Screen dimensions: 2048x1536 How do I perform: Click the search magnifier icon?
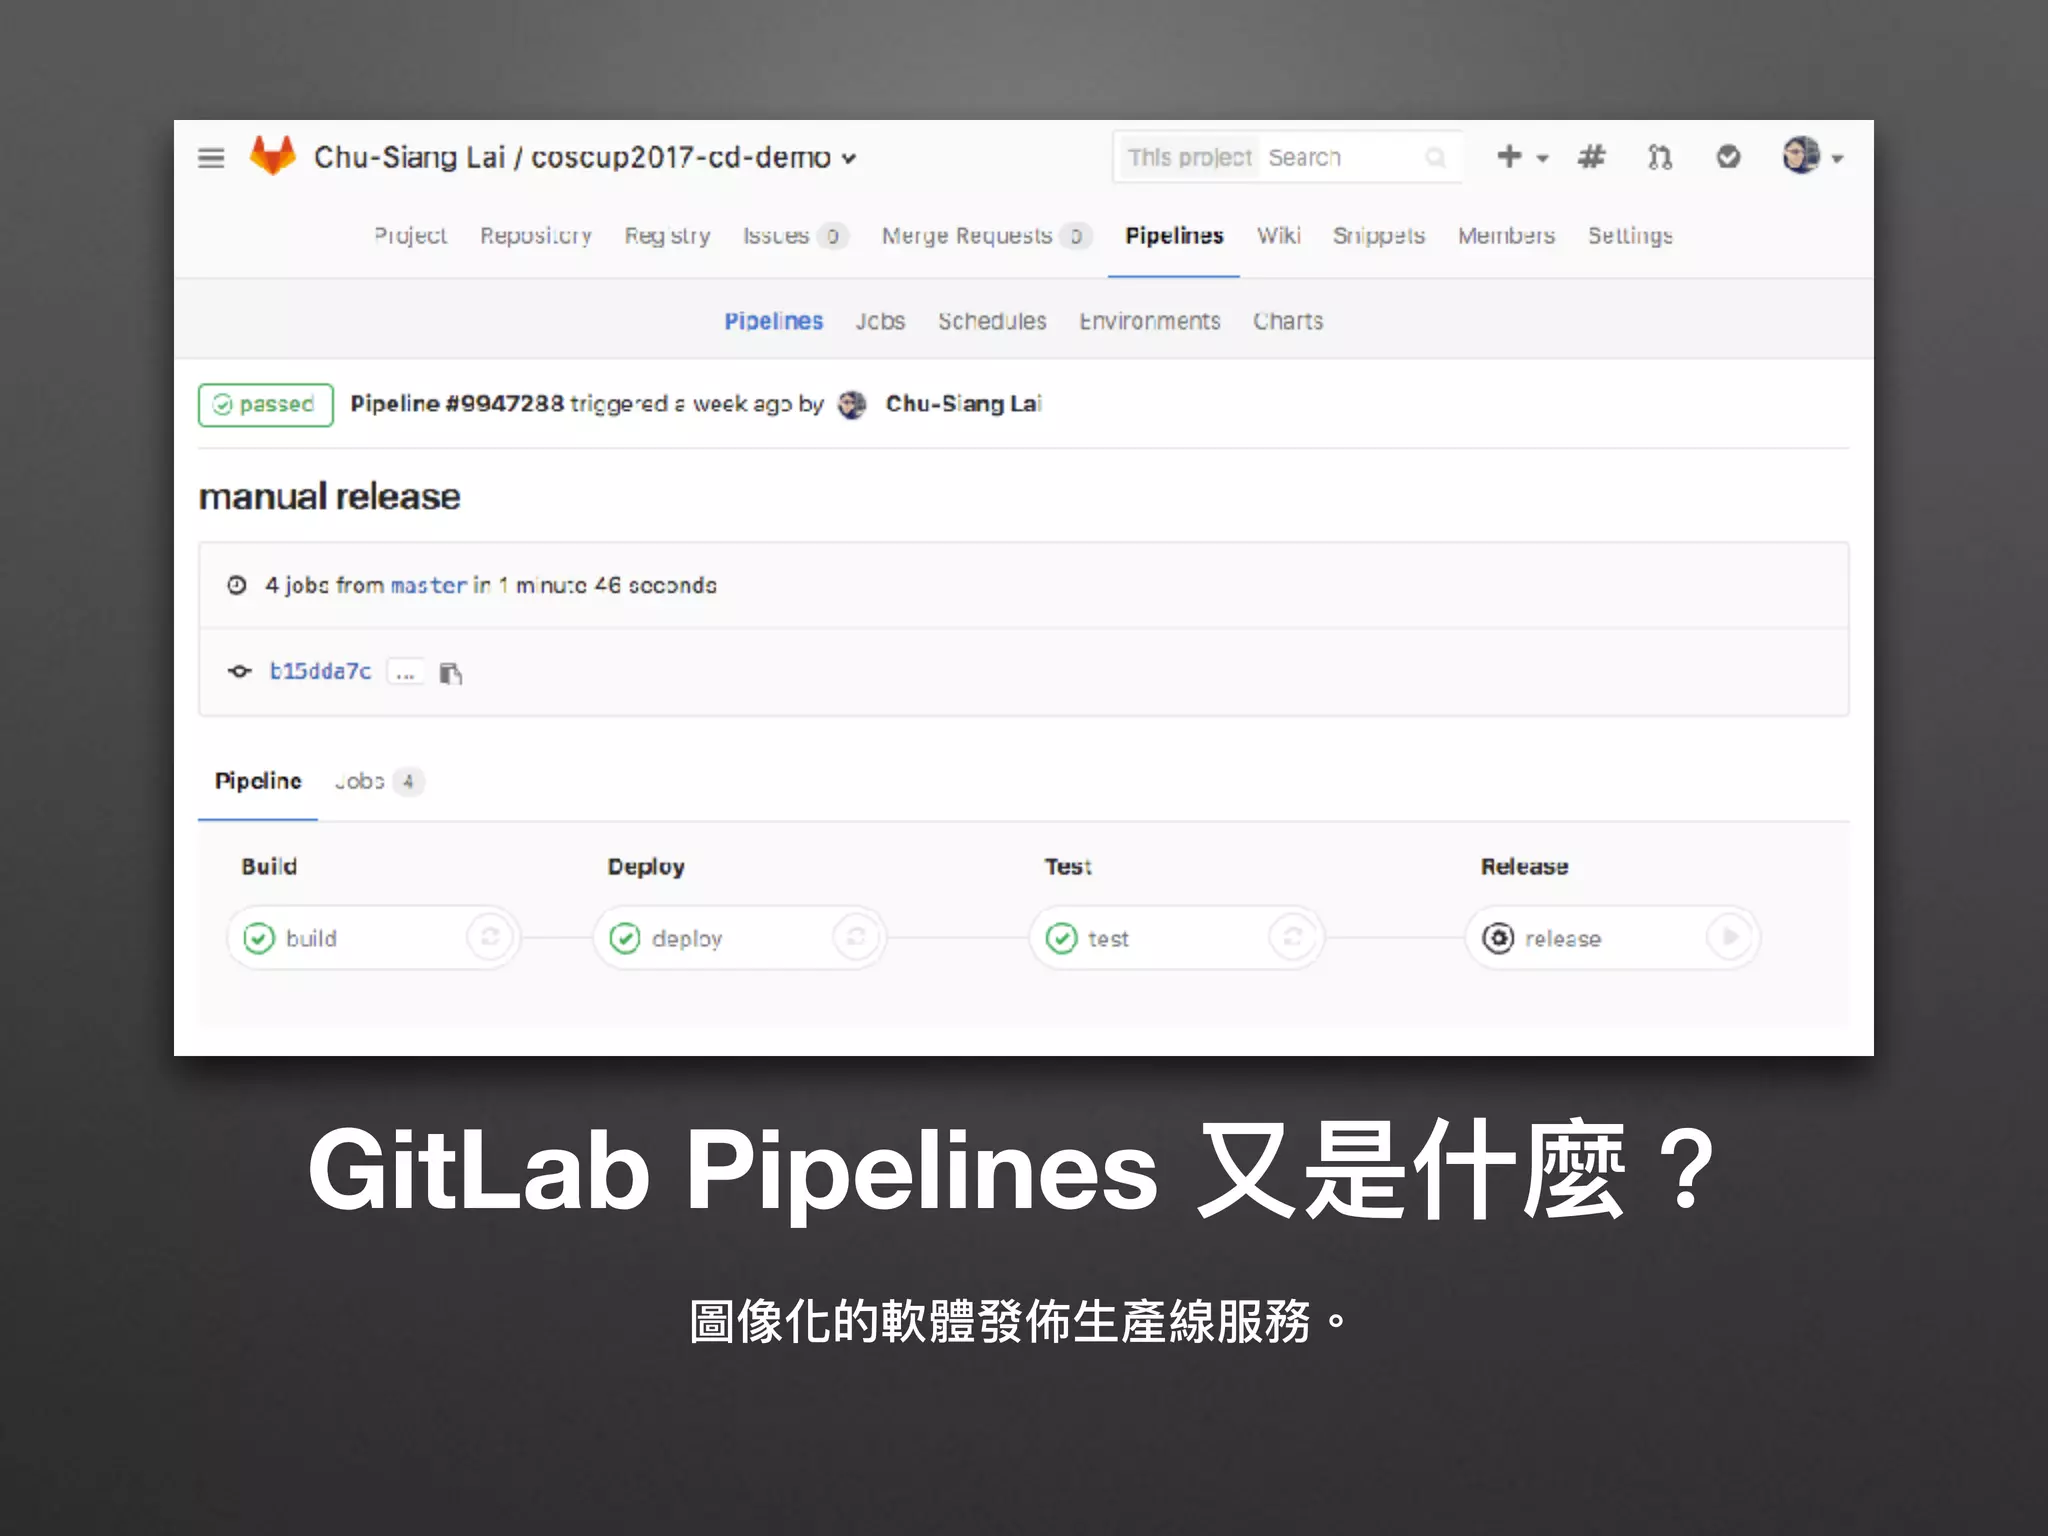[x=1435, y=157]
